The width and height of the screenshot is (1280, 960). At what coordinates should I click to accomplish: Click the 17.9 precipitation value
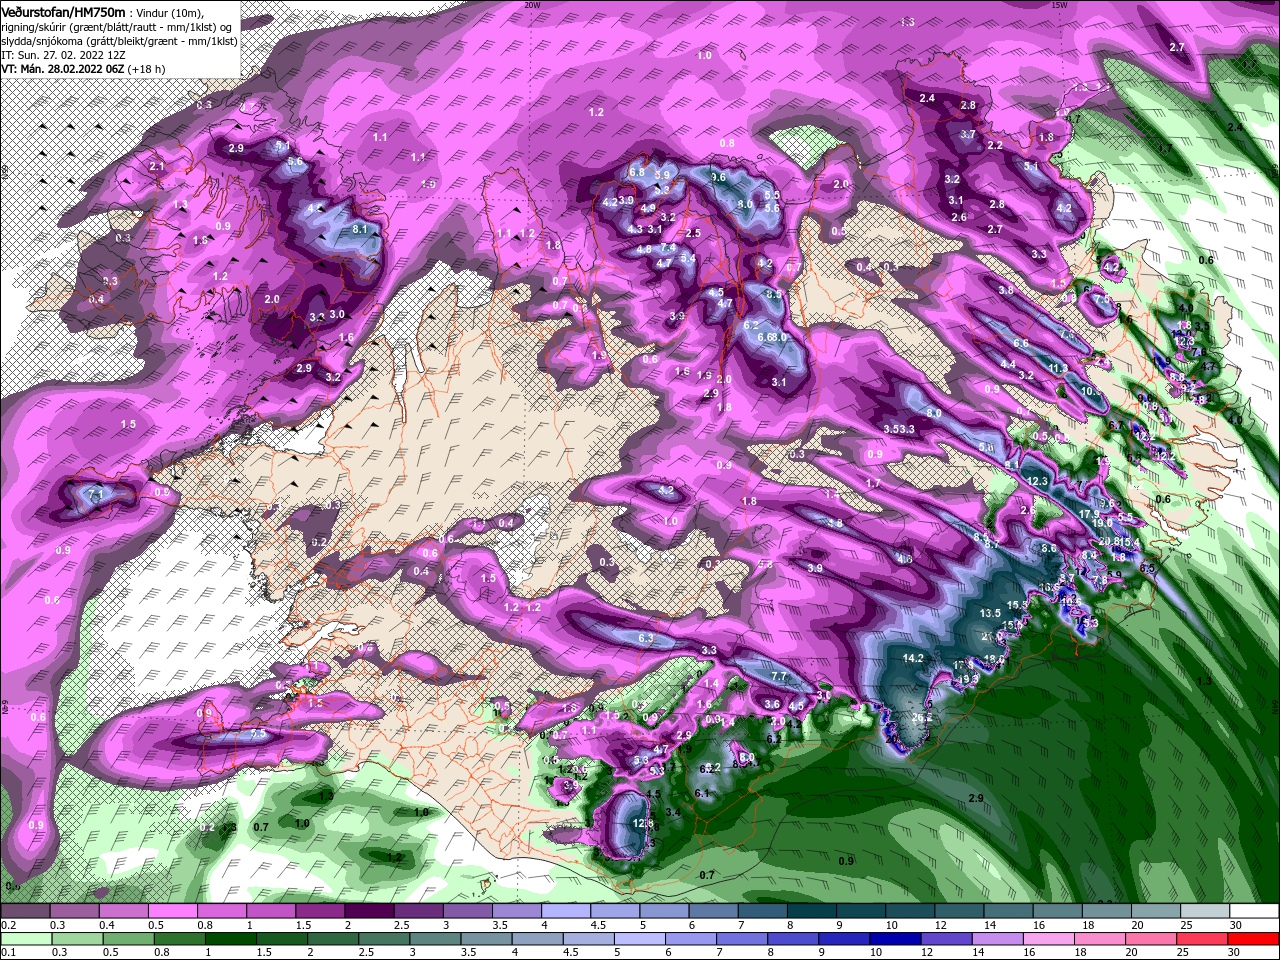click(1088, 514)
